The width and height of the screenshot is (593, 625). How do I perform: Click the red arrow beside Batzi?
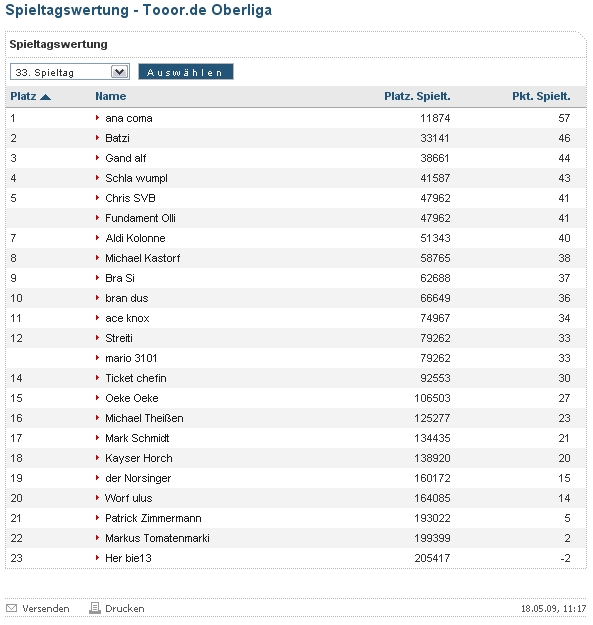coord(97,138)
